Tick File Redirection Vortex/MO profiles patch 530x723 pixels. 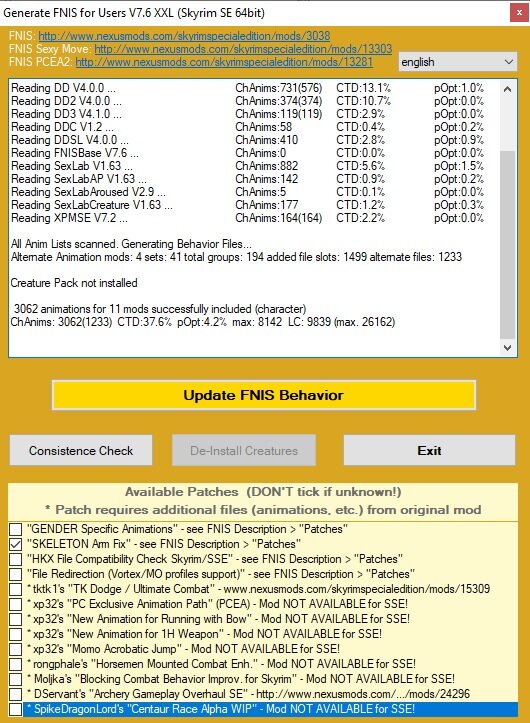(x=16, y=574)
